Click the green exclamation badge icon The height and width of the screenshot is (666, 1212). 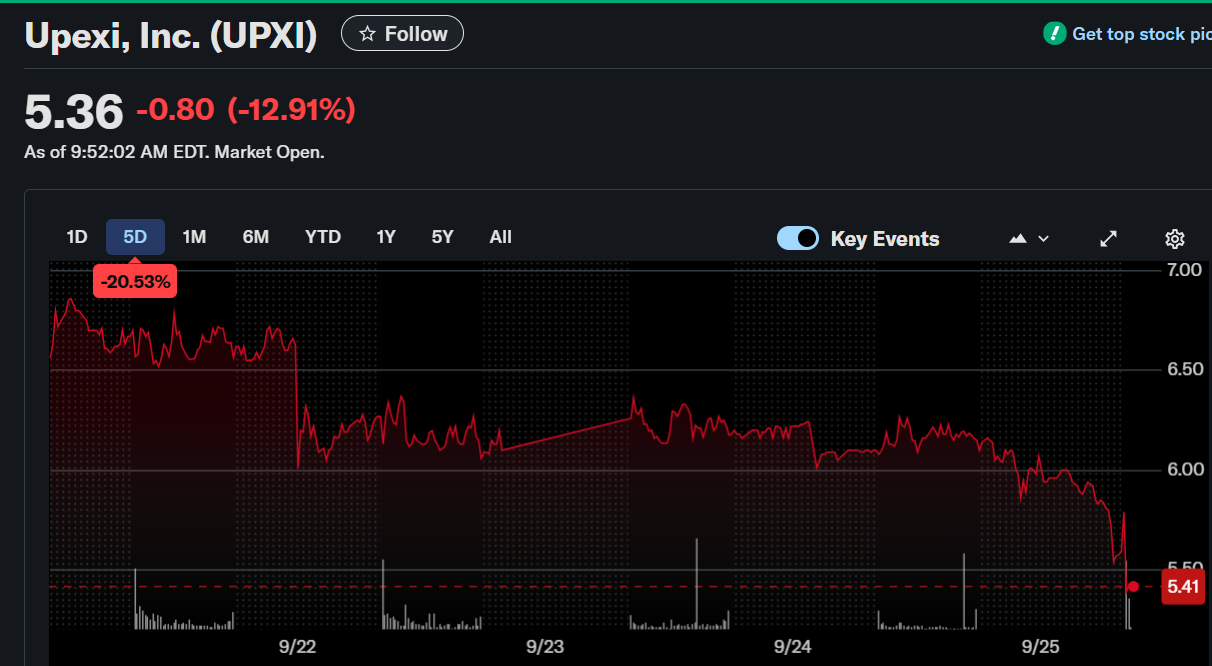click(1054, 34)
